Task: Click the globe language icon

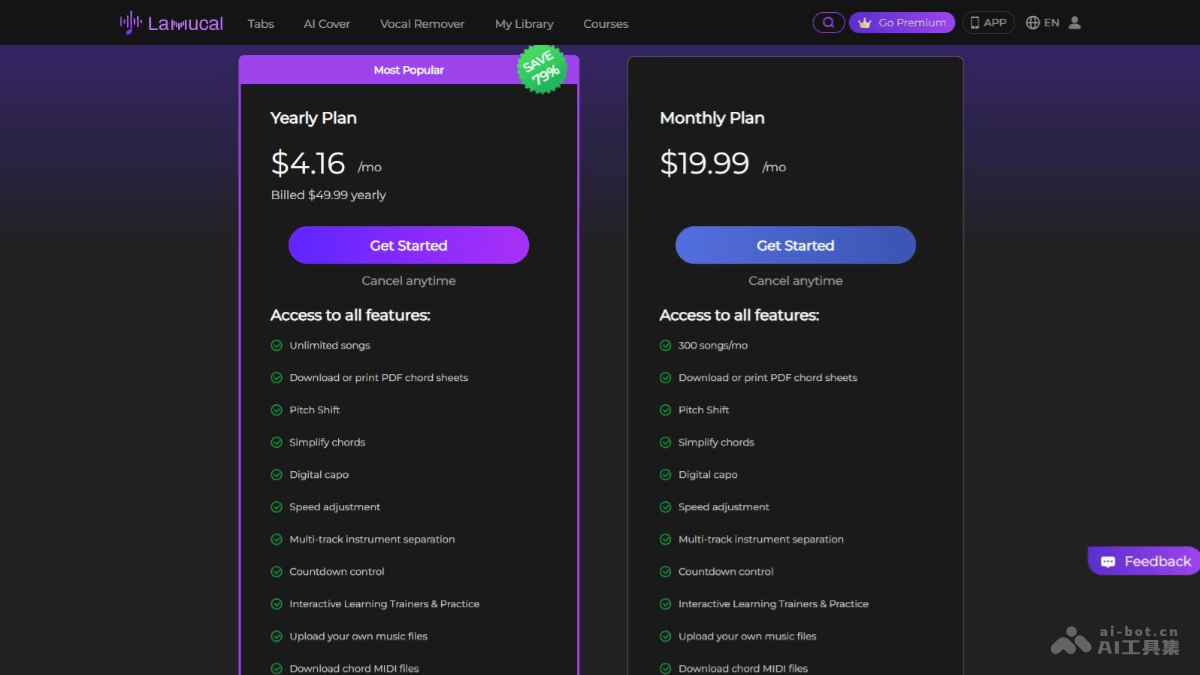Action: pyautogui.click(x=1033, y=23)
